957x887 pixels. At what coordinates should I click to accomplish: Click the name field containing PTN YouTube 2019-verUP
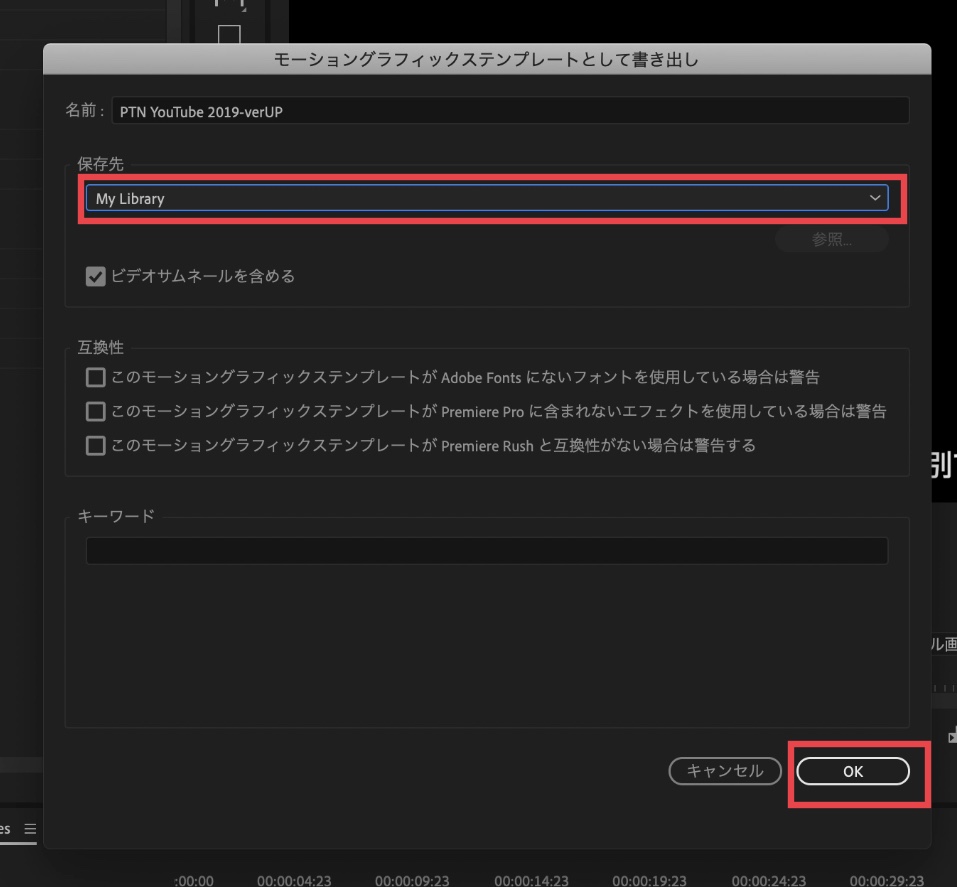[510, 111]
